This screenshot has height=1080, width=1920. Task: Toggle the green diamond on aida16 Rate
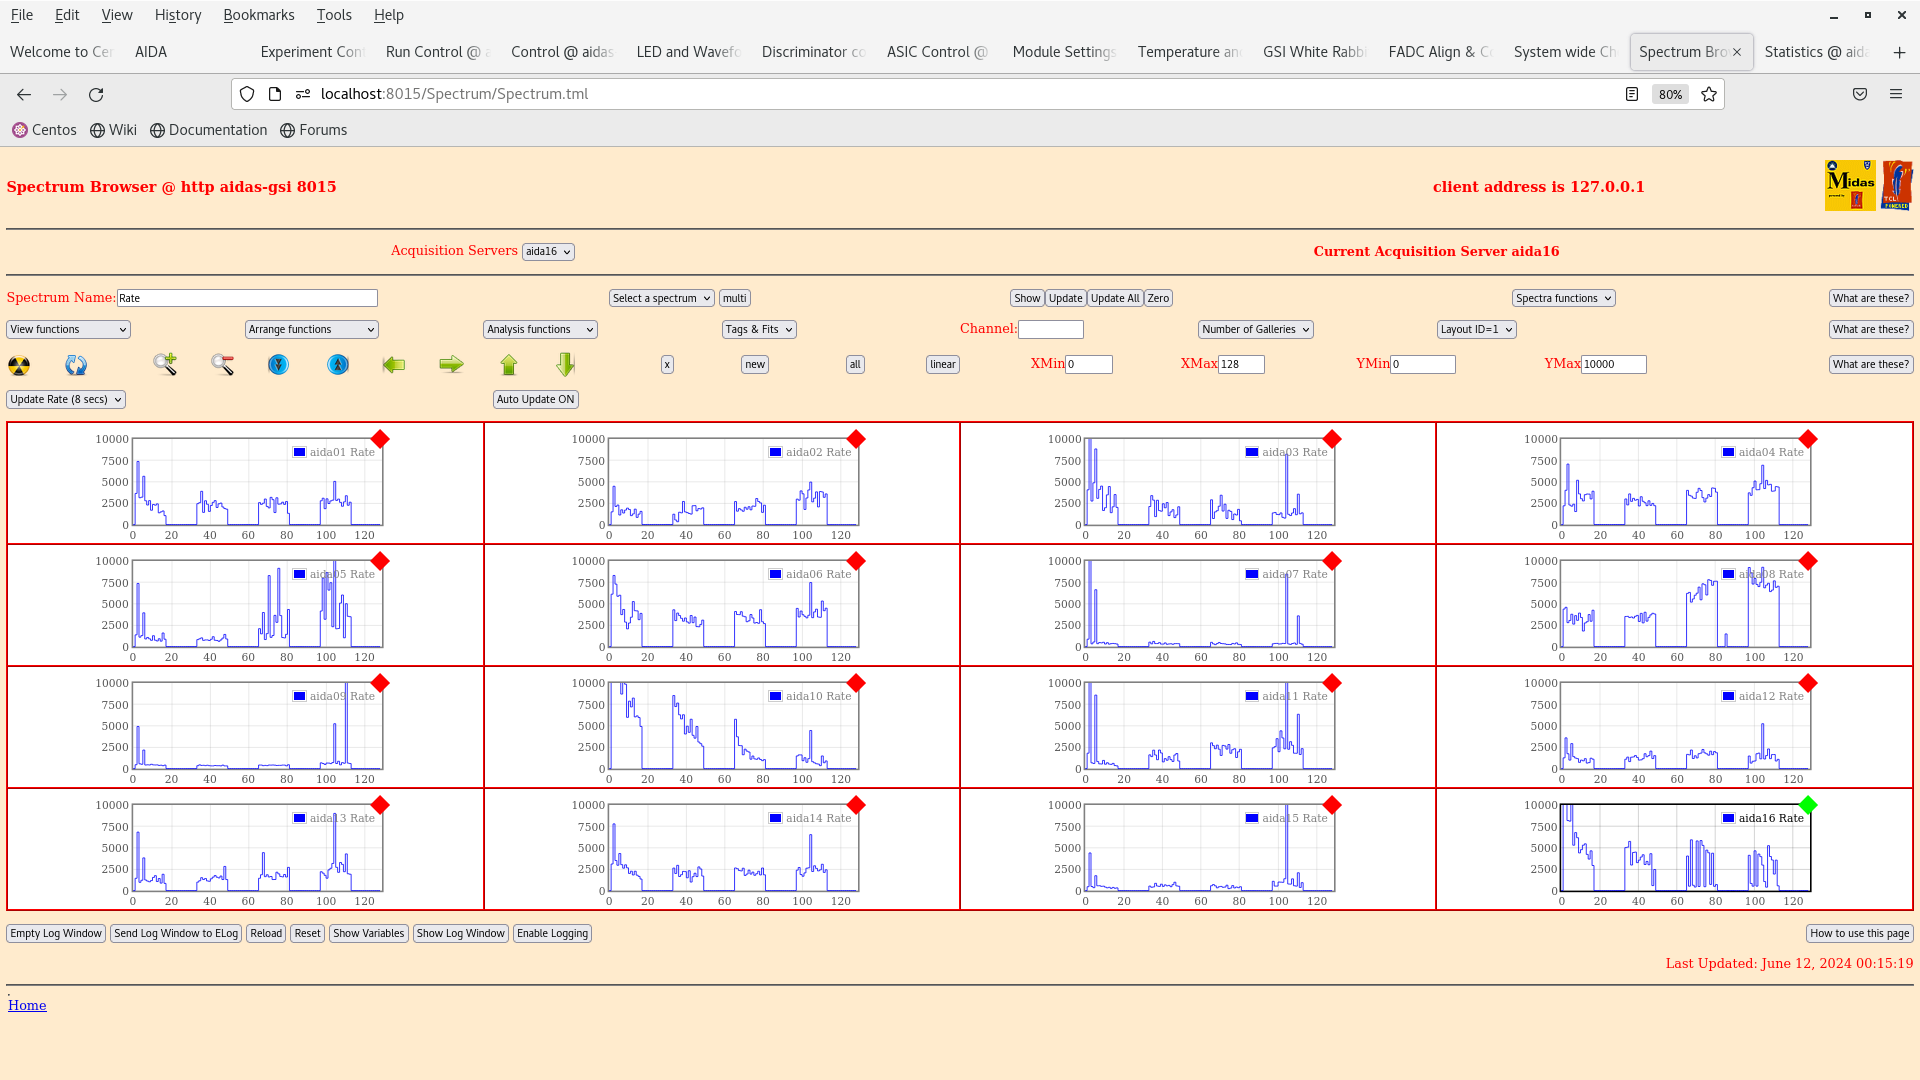click(1807, 805)
